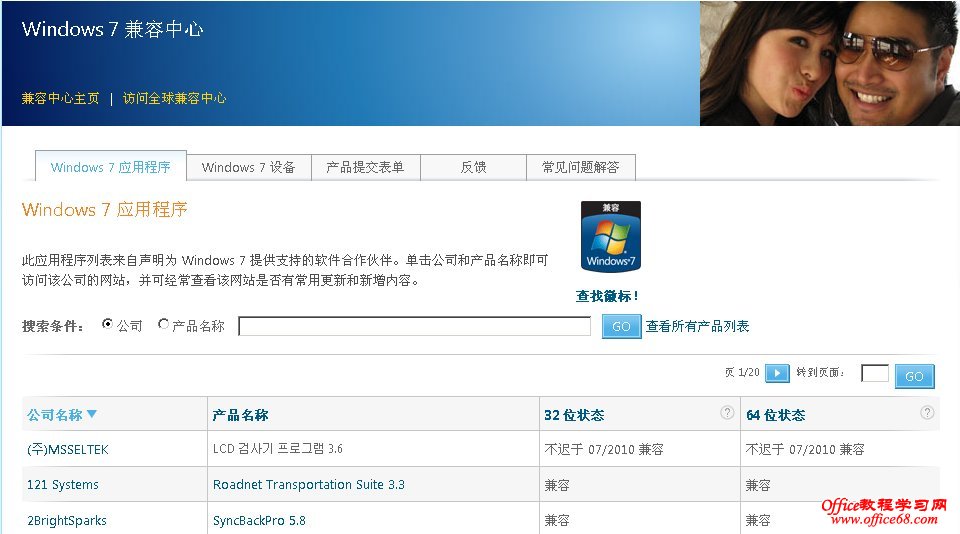The width and height of the screenshot is (960, 534).
Task: Click the couple photo in header
Action: 830,63
